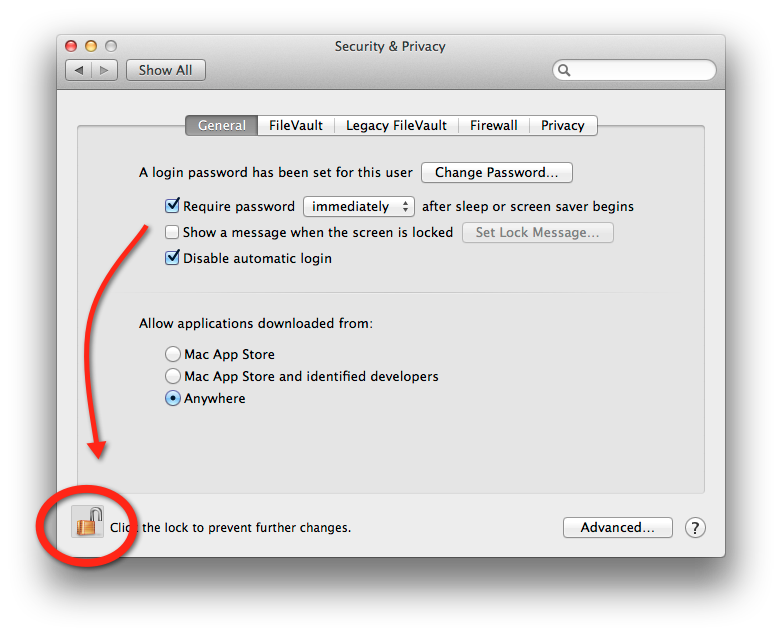The height and width of the screenshot is (636, 782).
Task: Choose the Anywhere radio option
Action: tap(173, 398)
